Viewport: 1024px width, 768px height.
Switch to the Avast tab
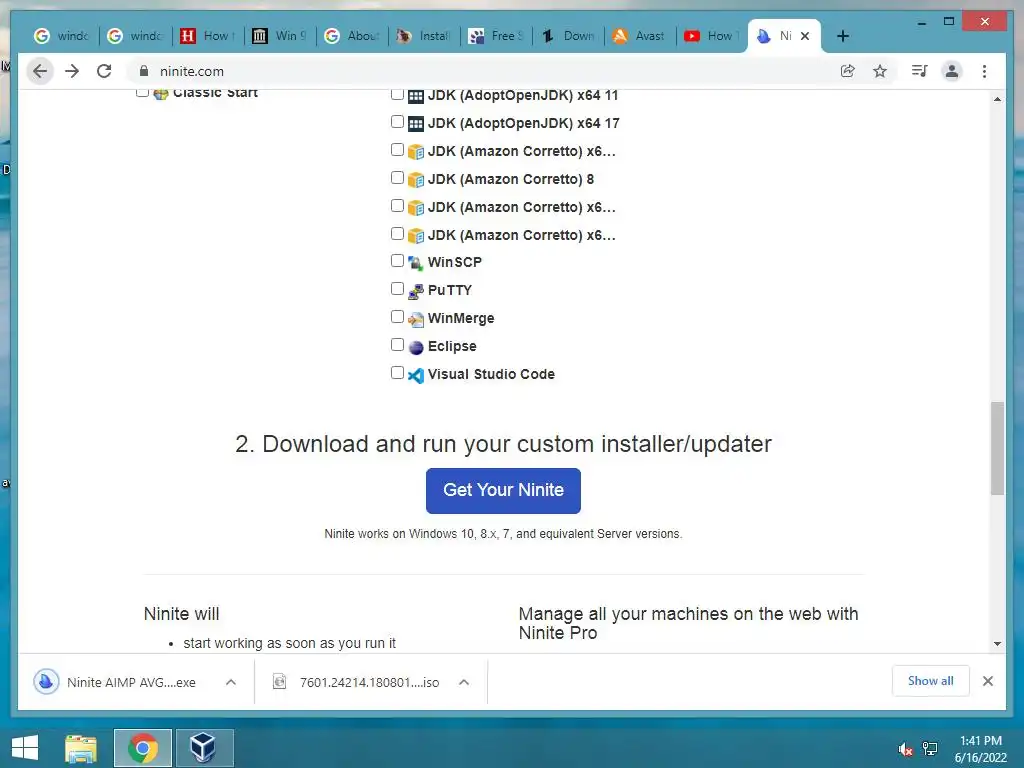pyautogui.click(x=639, y=36)
